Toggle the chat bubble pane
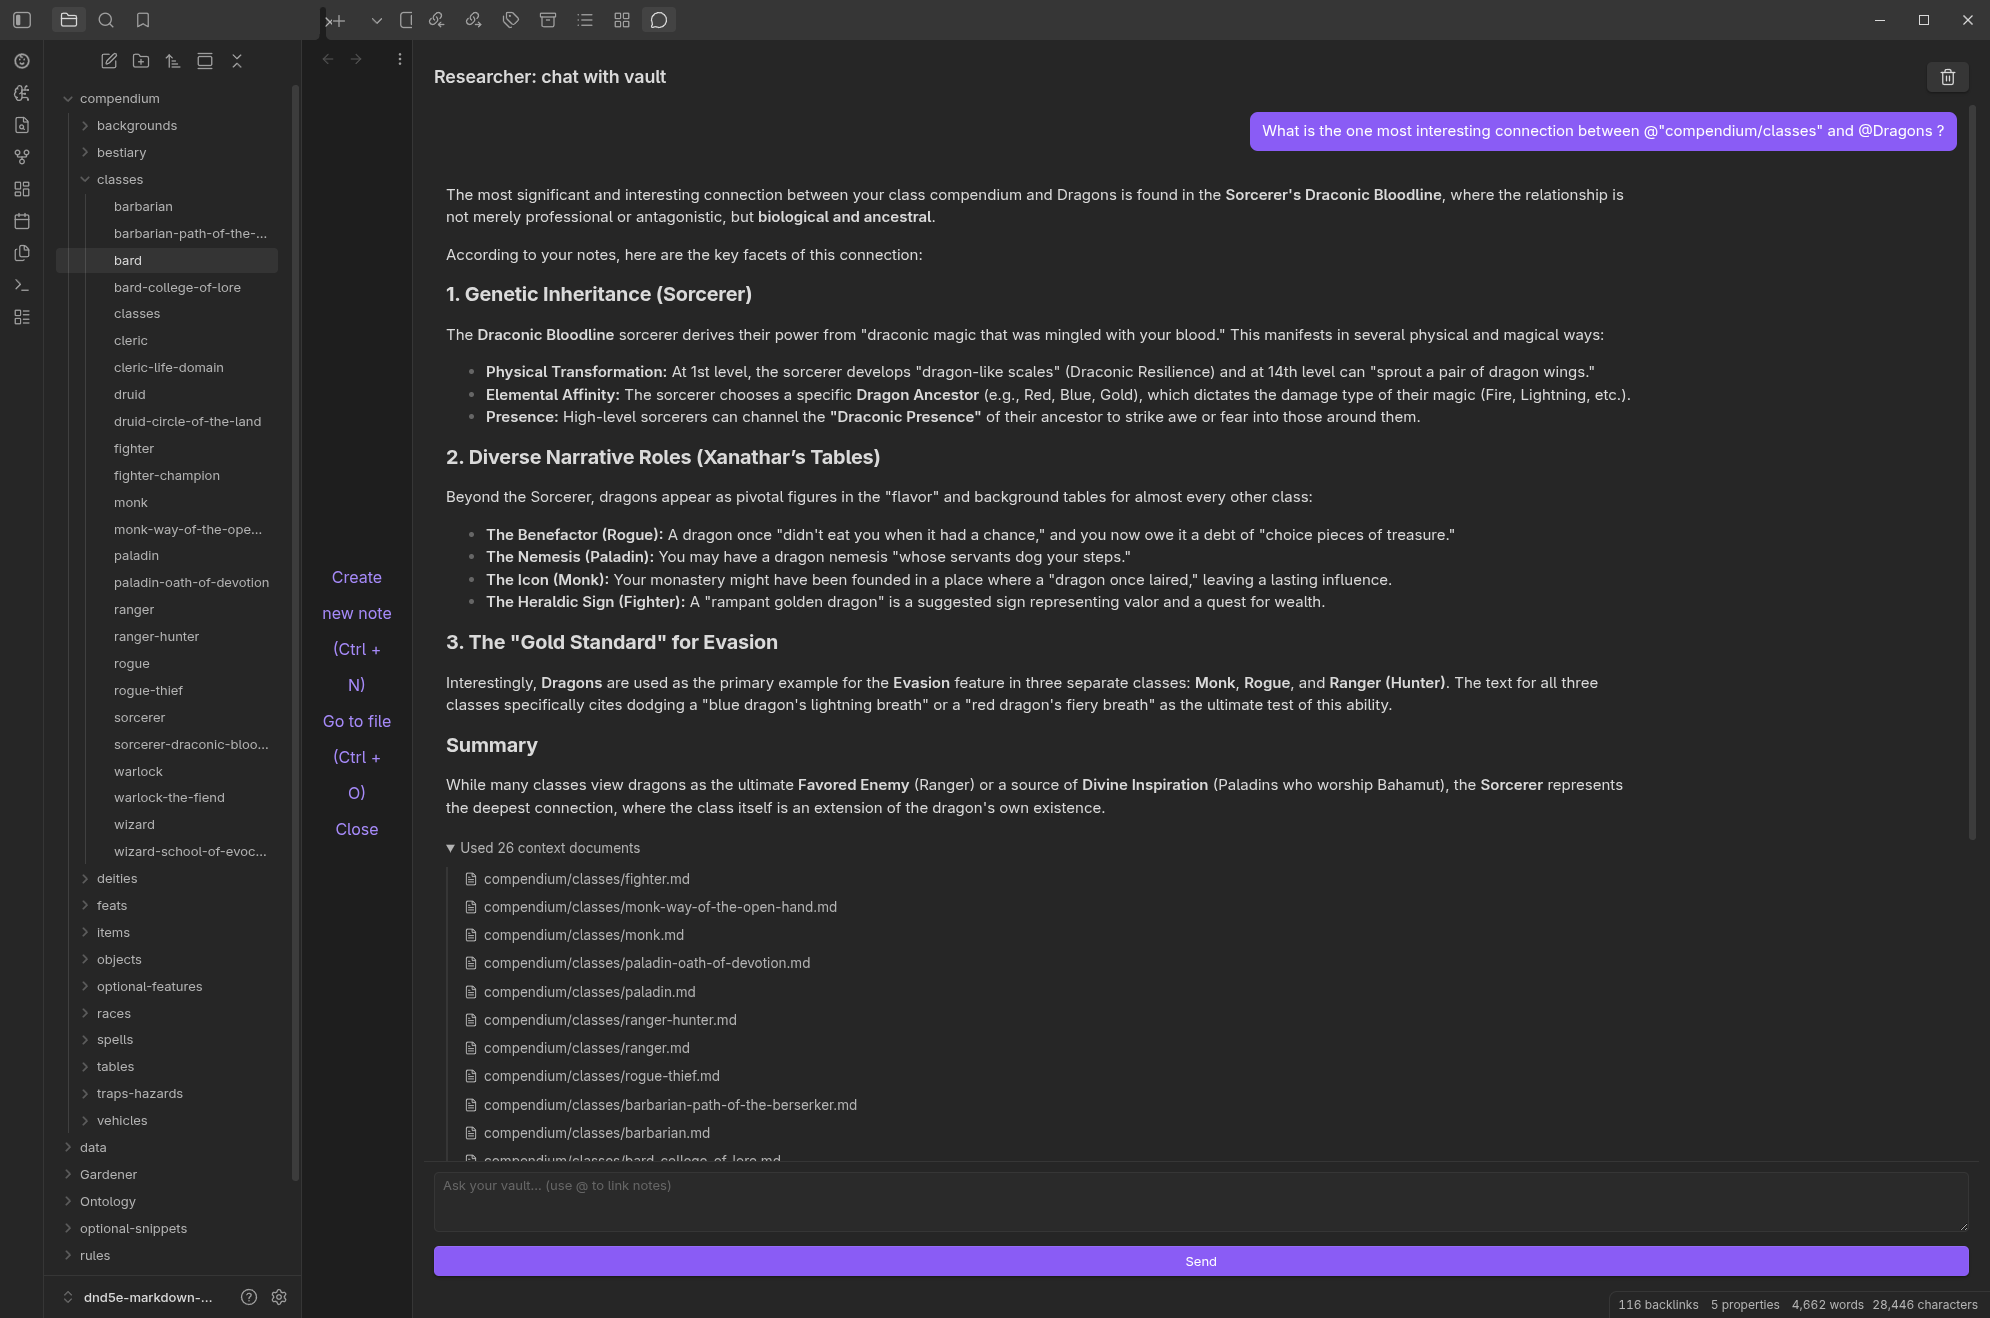This screenshot has height=1318, width=1990. pos(657,20)
